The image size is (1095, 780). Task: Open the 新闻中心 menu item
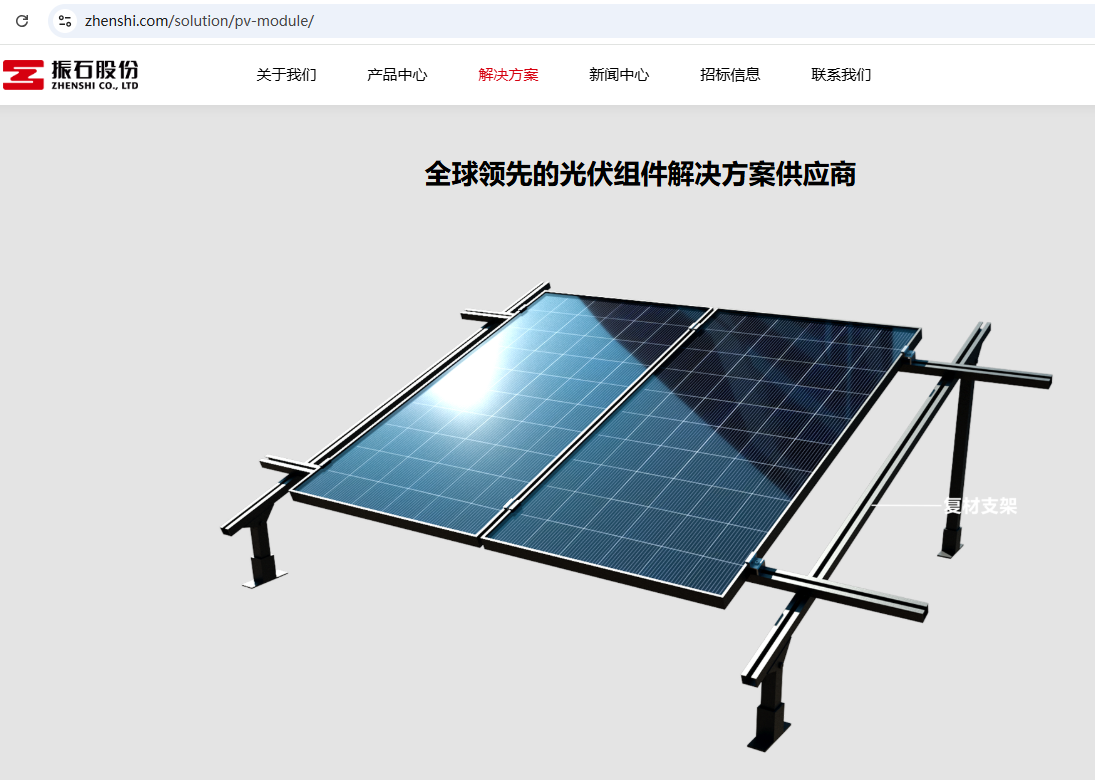click(619, 75)
